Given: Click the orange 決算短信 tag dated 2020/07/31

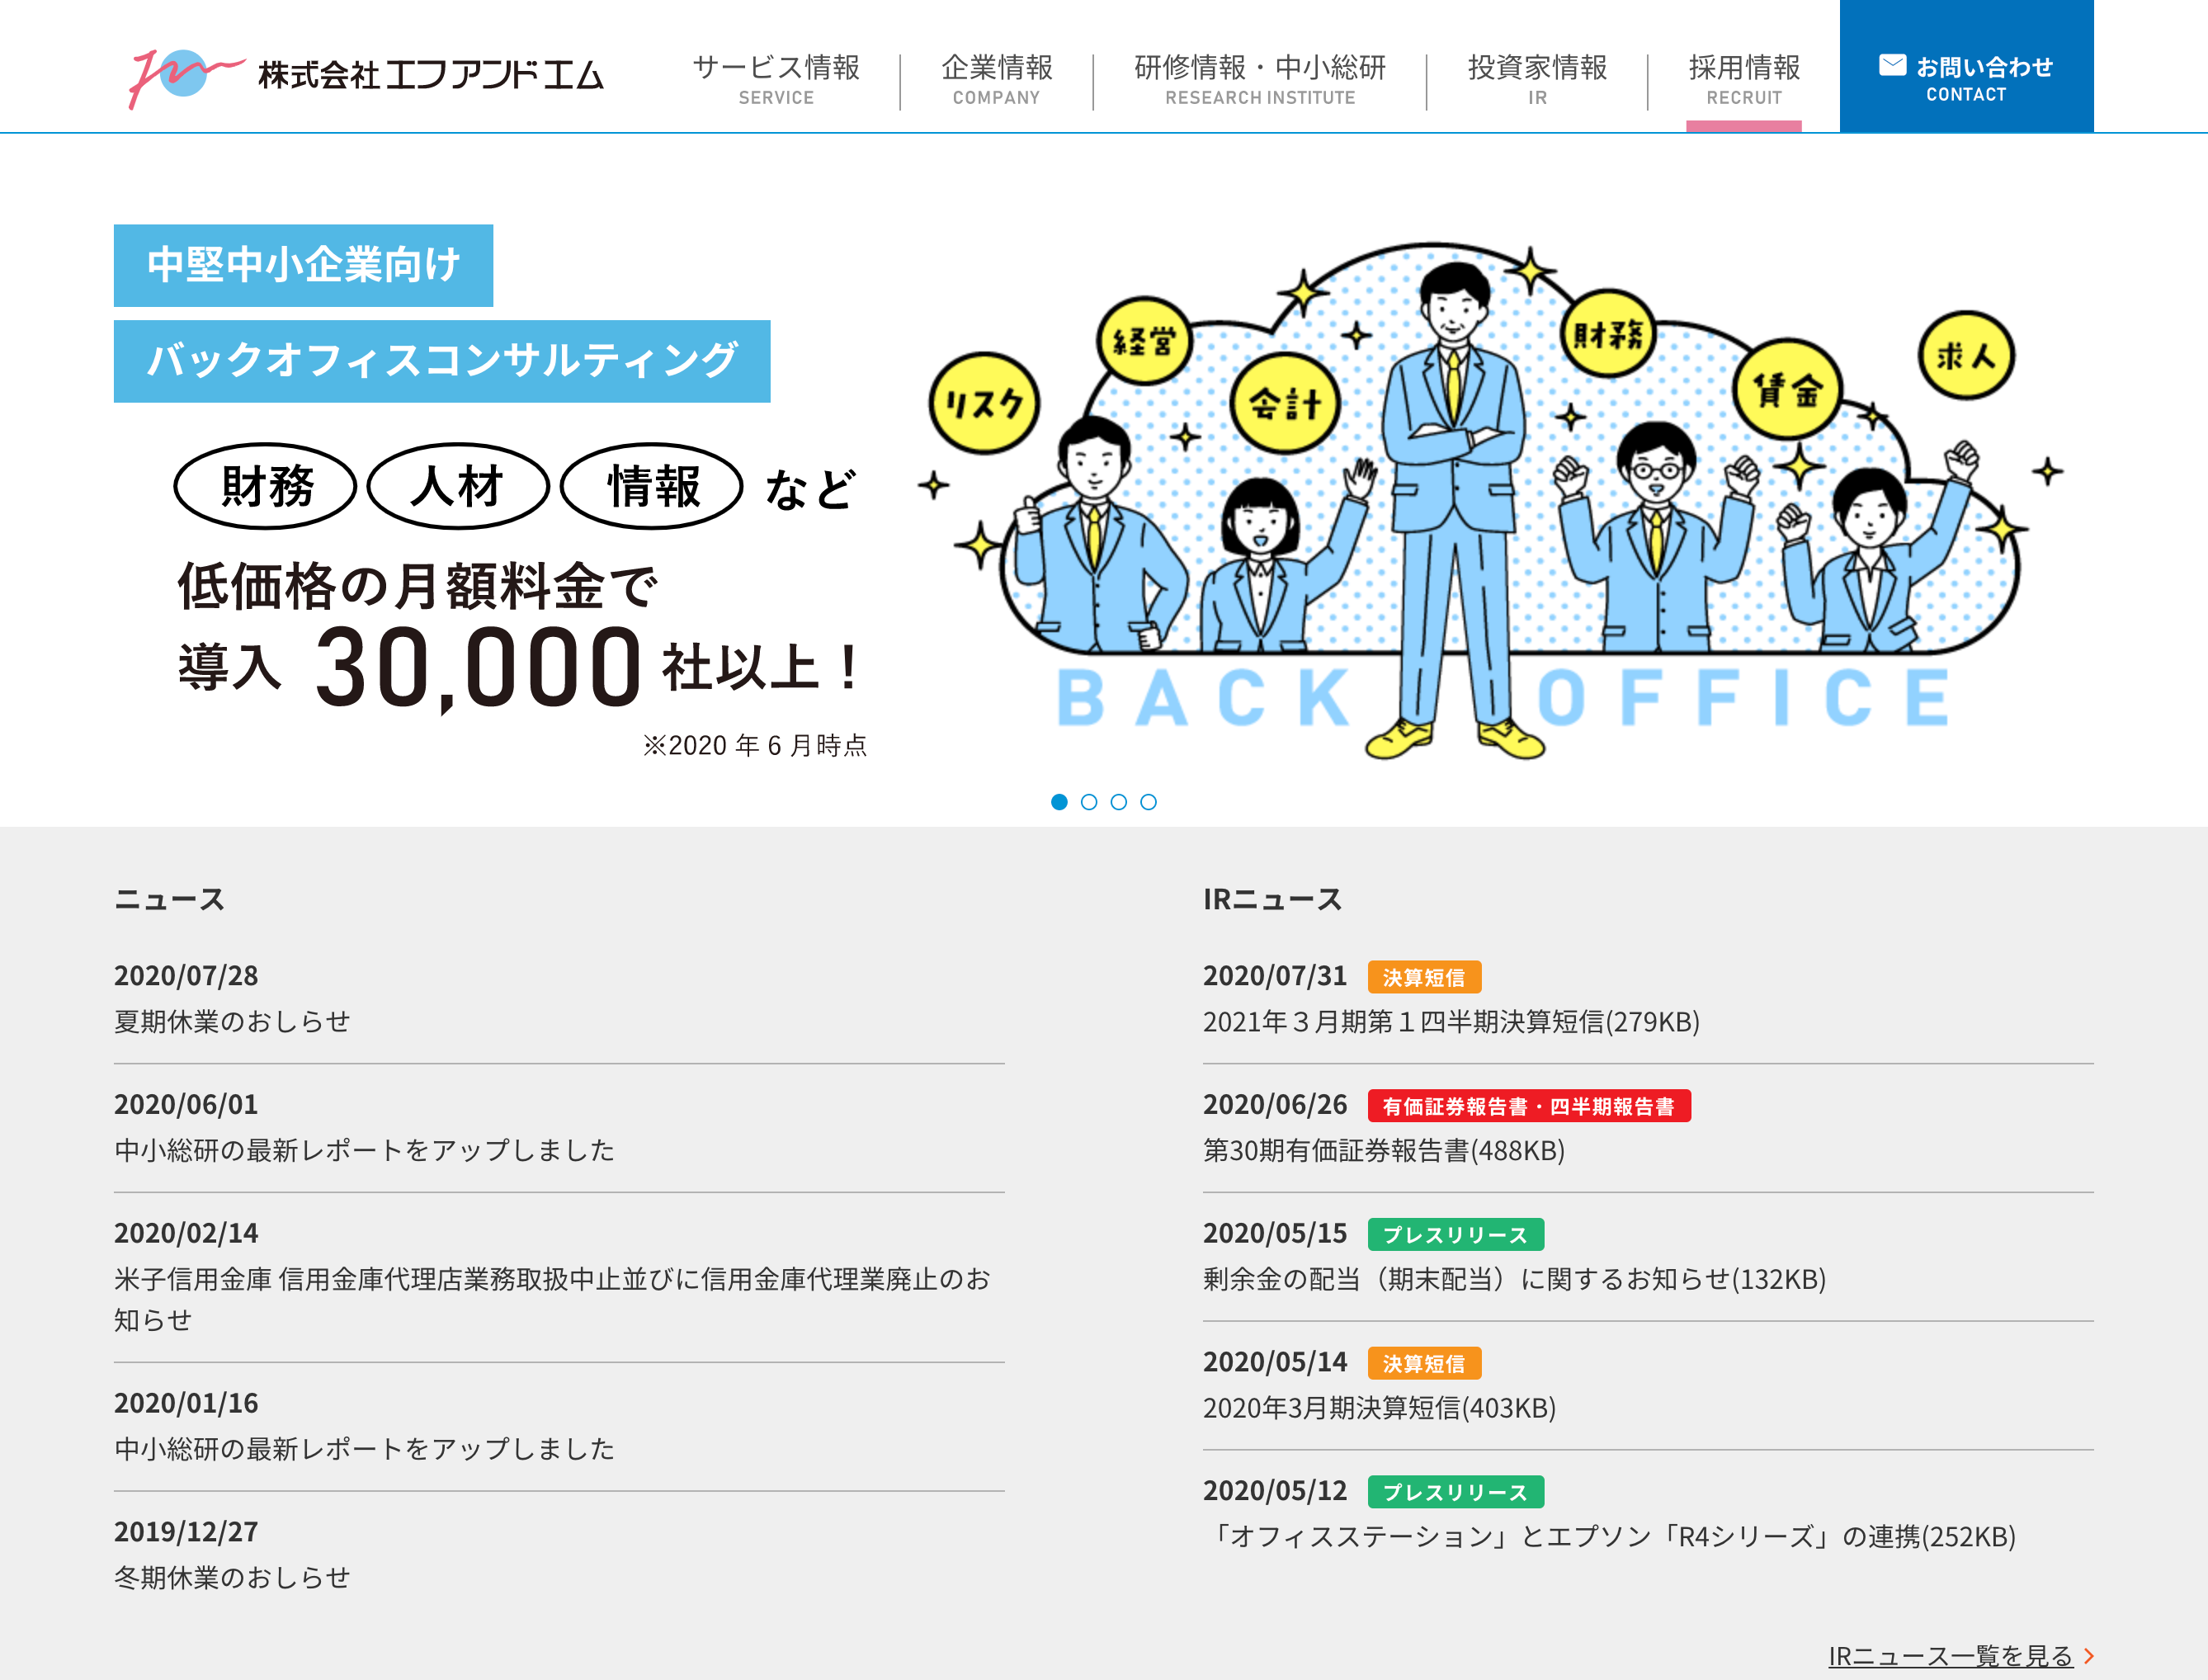Looking at the screenshot, I should pyautogui.click(x=1423, y=977).
